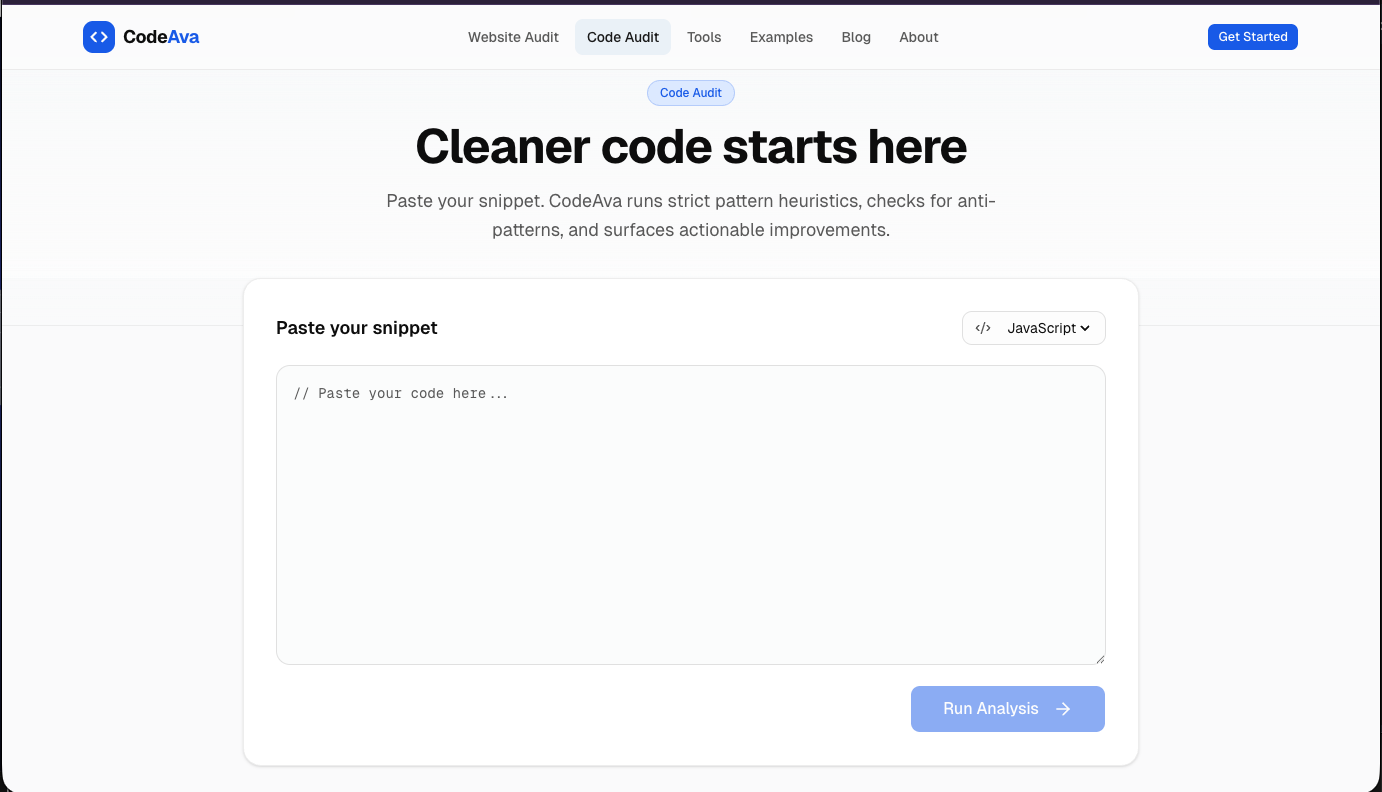Click the textarea resize handle
The height and width of the screenshot is (792, 1382).
click(1100, 658)
